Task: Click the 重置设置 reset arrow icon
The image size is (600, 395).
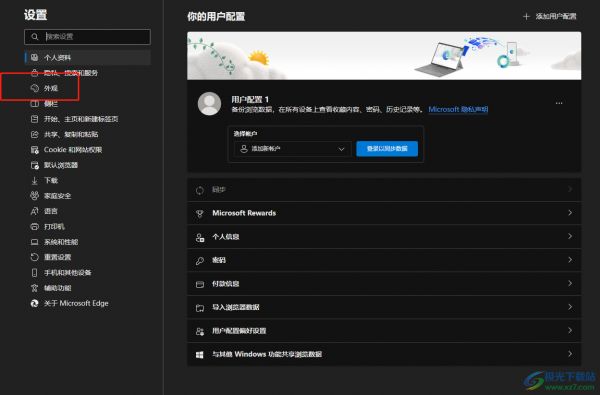Action: pos(34,257)
